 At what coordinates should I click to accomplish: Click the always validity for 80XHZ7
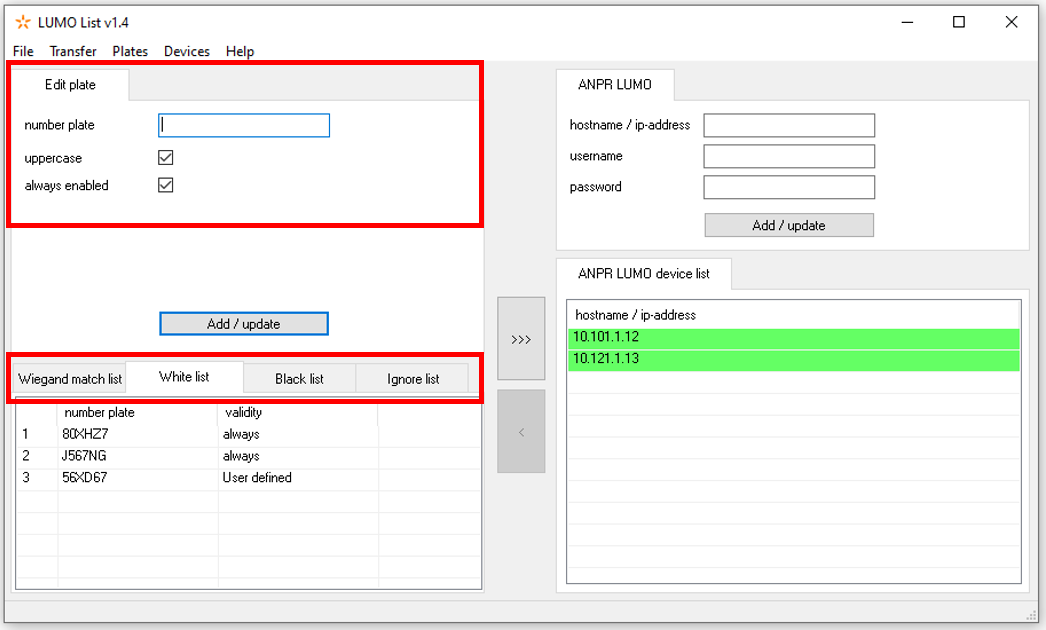(241, 434)
